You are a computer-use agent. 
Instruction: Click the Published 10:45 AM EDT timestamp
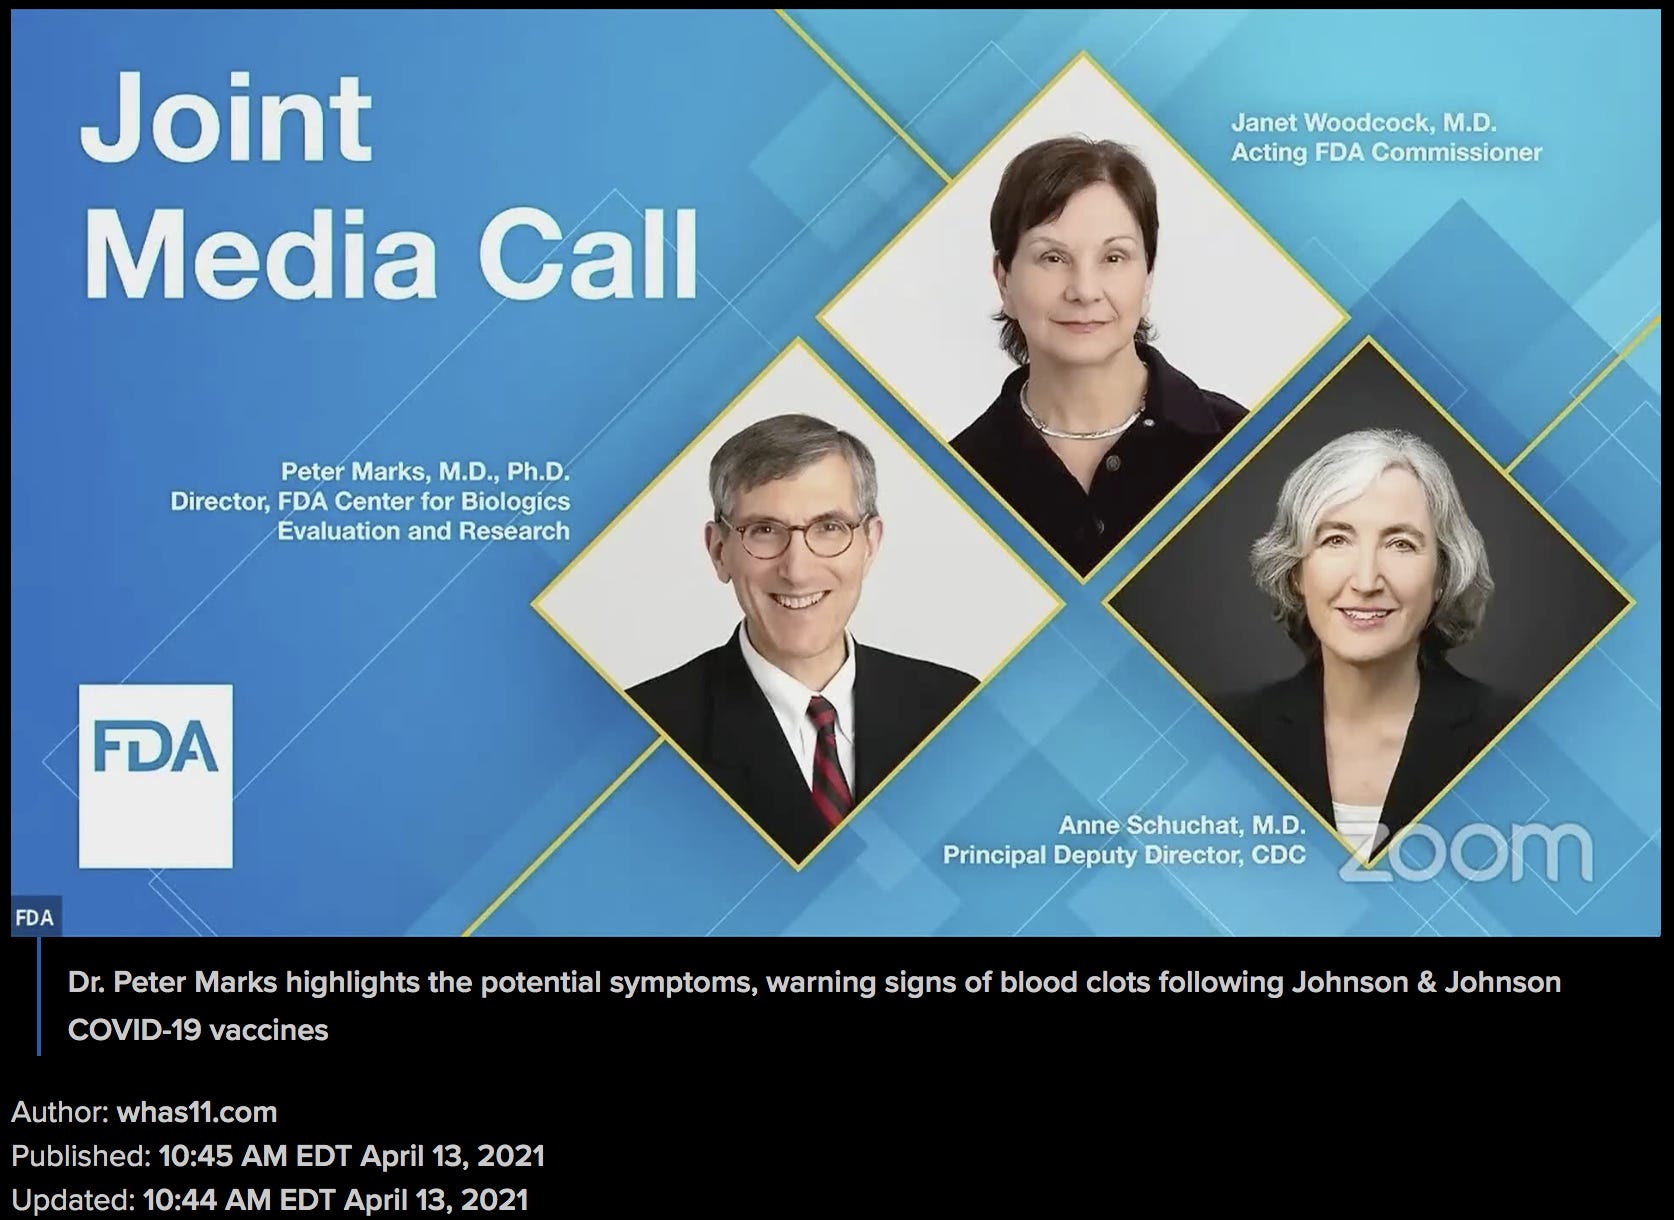pyautogui.click(x=278, y=1156)
